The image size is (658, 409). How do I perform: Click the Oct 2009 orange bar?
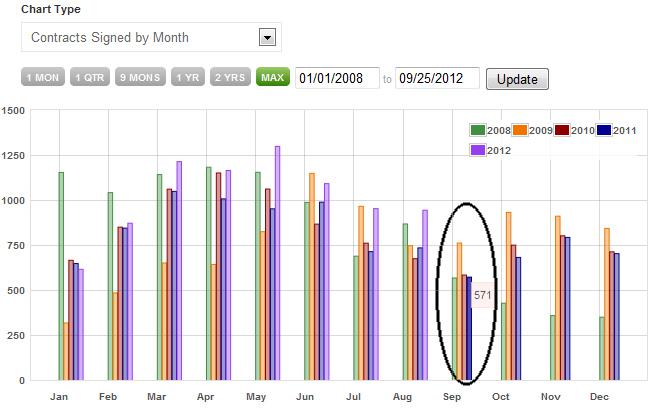click(509, 296)
